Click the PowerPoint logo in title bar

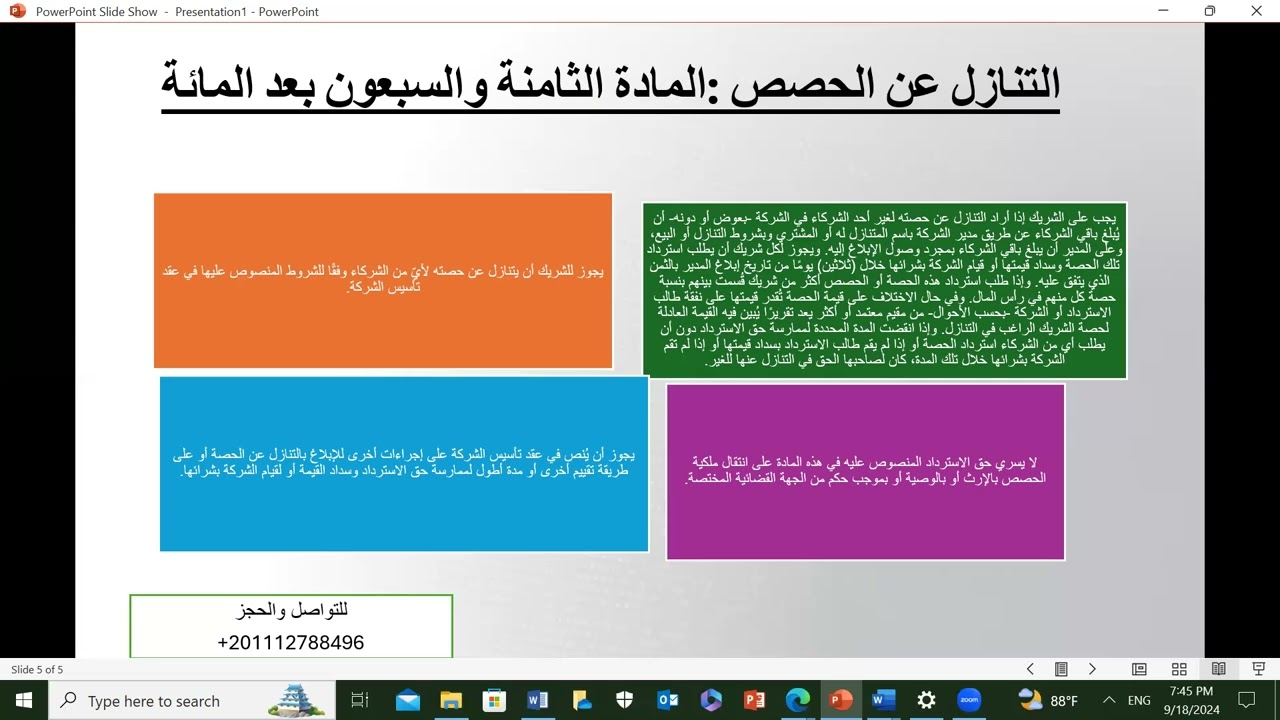(16, 11)
